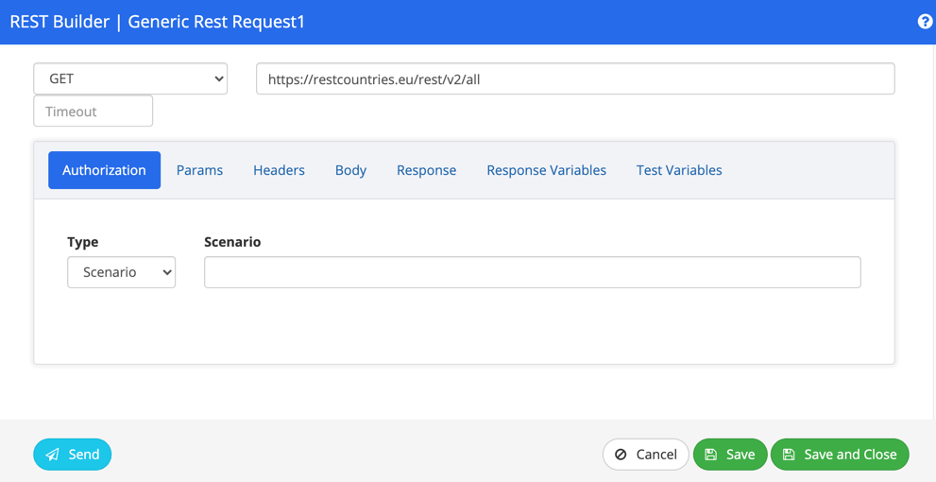Click the Save and Close button
Viewport: 936px width, 482px height.
[840, 455]
